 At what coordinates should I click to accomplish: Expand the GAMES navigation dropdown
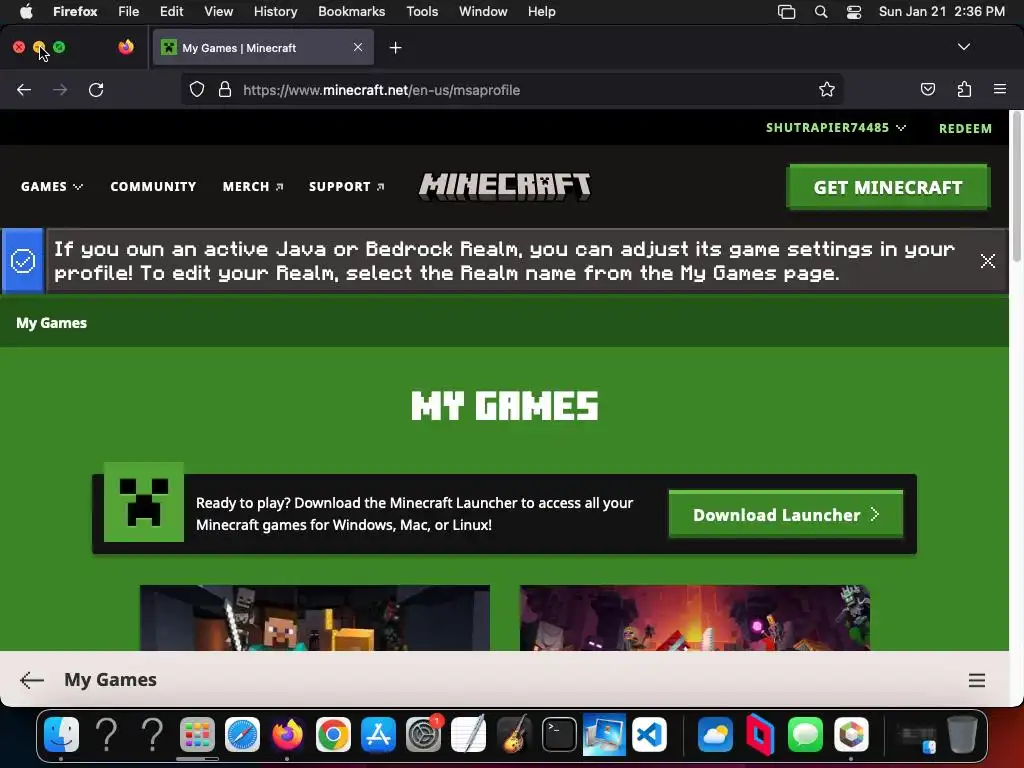52,187
